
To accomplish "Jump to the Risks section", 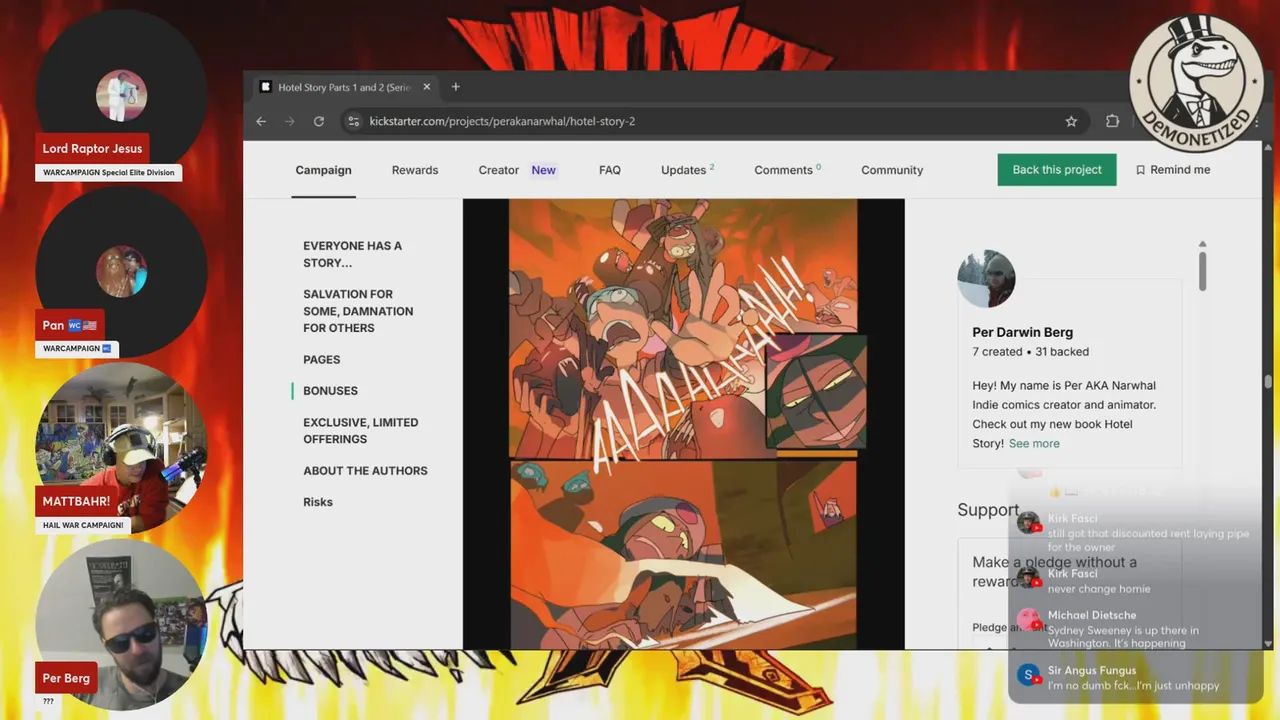I will pyautogui.click(x=318, y=502).
